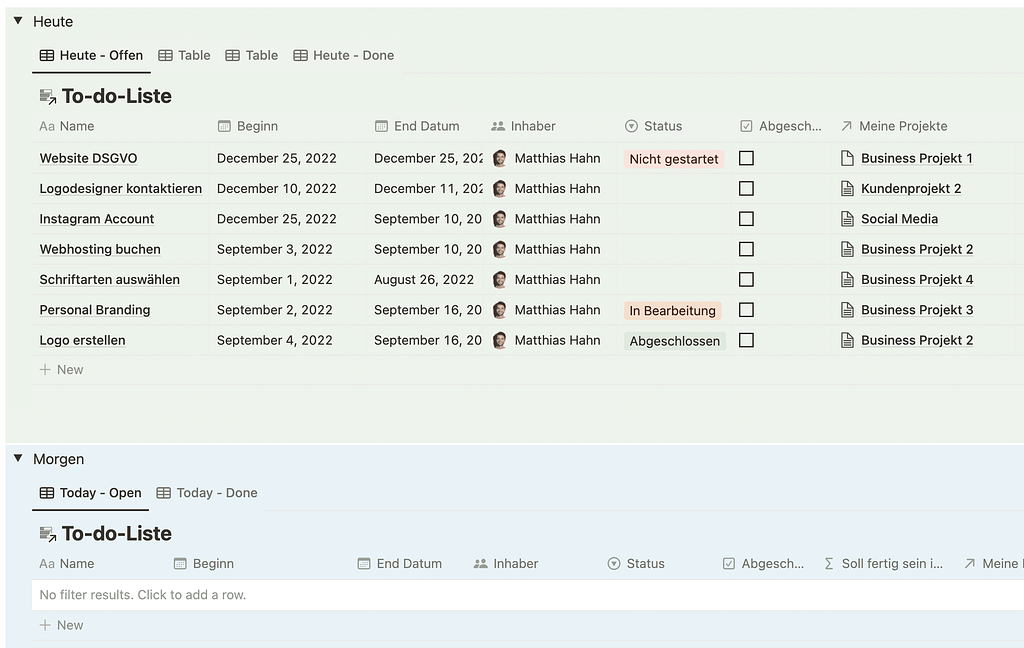Click the empty 'No filter results' row
Viewport: 1024px width, 648px height.
tap(300, 595)
